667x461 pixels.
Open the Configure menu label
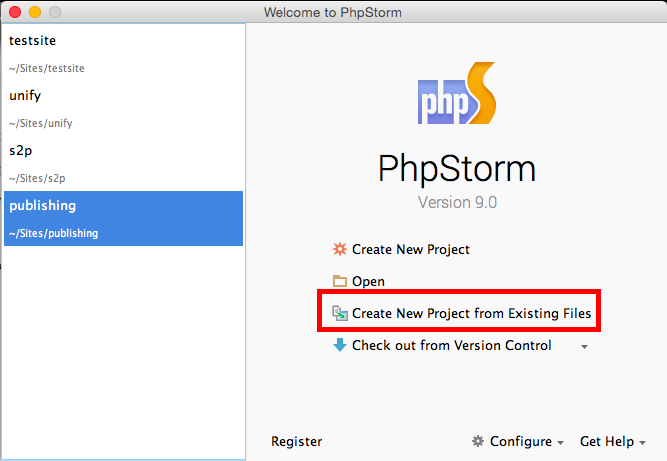pos(521,441)
